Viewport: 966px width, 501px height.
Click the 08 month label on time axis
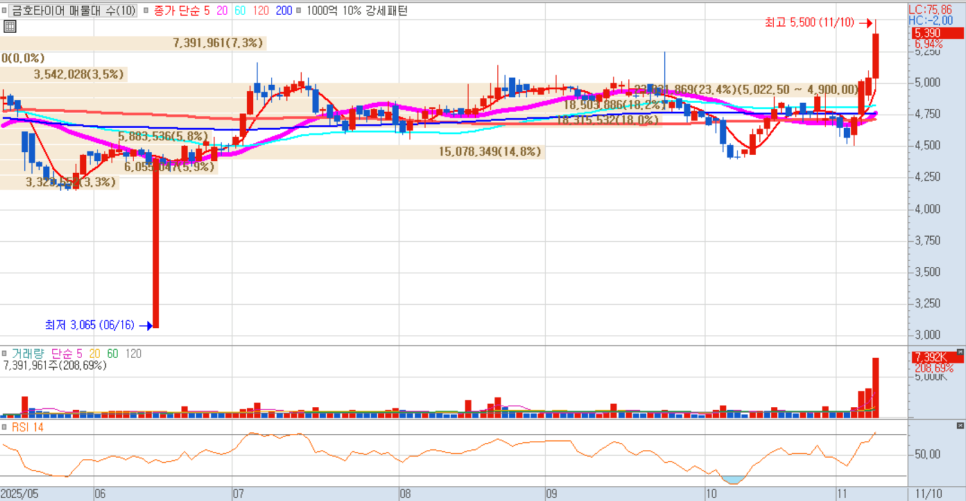[x=405, y=494]
